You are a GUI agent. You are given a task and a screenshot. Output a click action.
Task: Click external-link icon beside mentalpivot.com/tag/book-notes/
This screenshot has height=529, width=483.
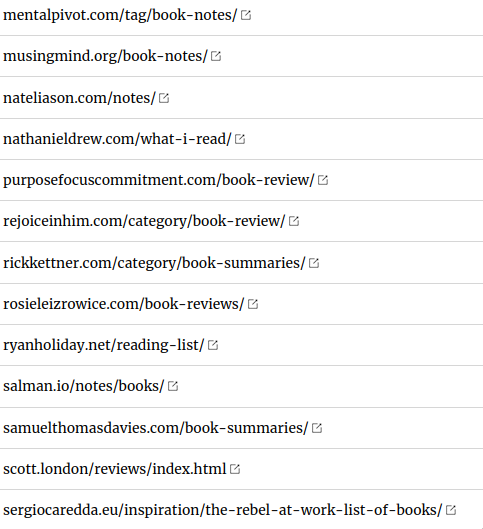click(x=246, y=15)
